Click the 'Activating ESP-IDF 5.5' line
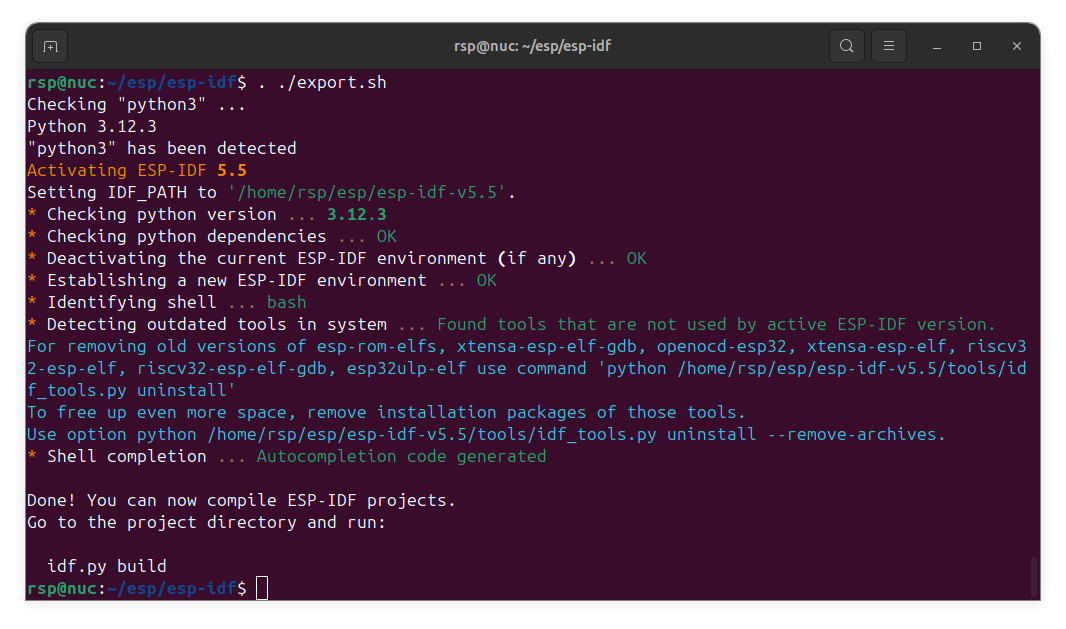This screenshot has height=629, width=1066. (137, 171)
